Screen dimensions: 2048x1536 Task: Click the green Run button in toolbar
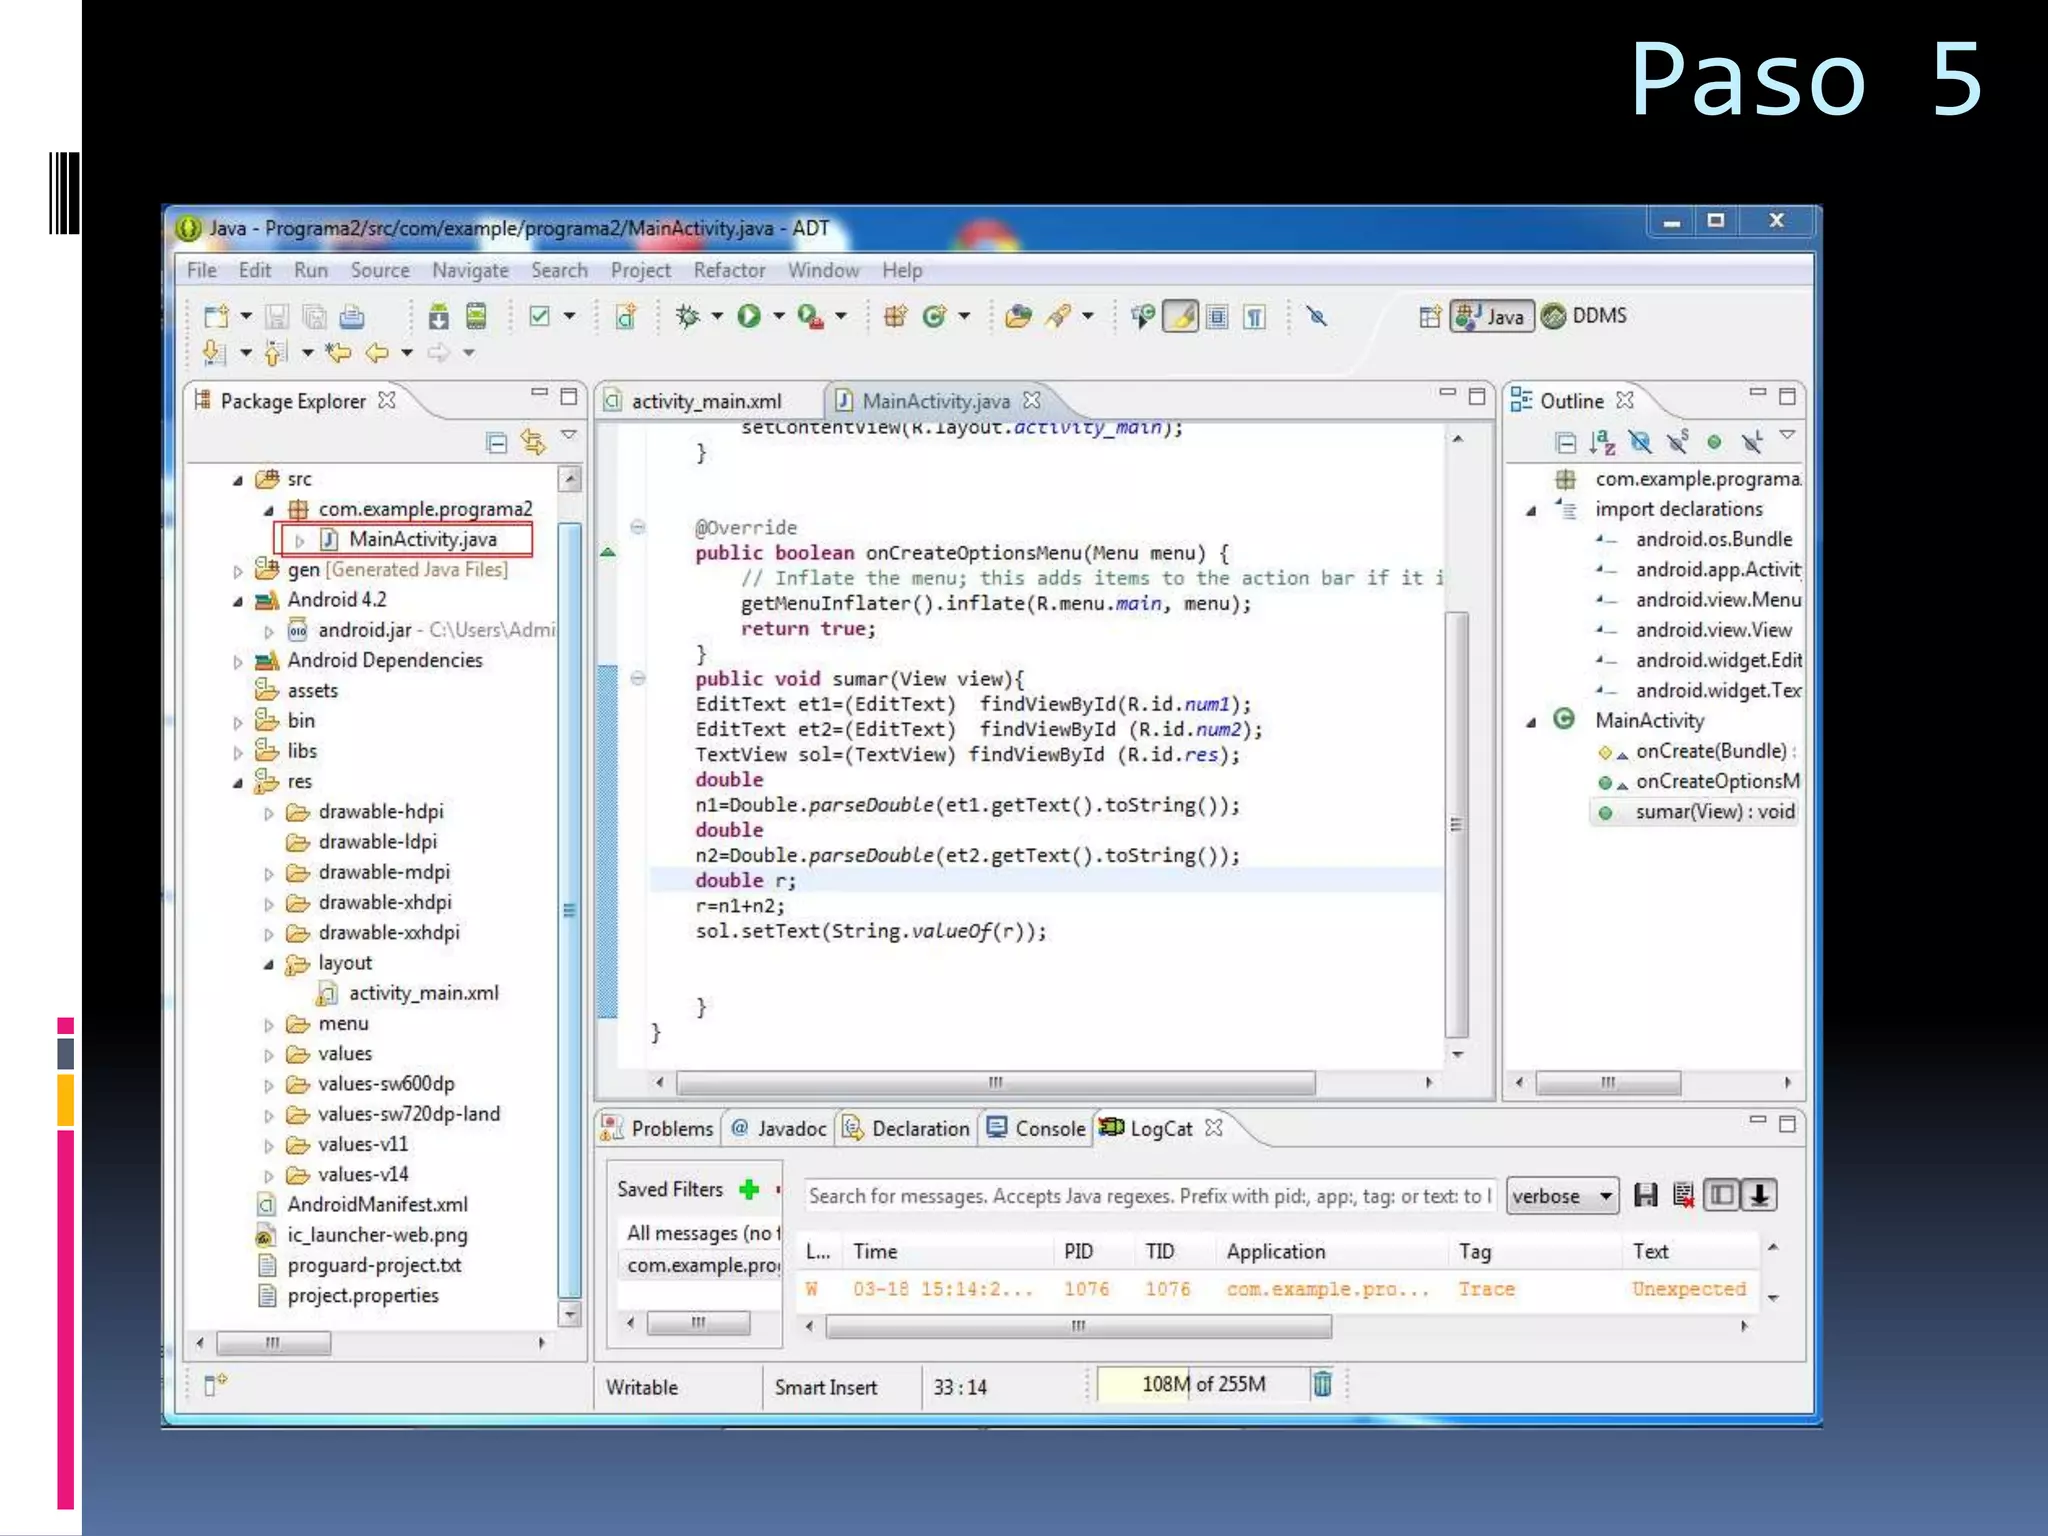748,317
